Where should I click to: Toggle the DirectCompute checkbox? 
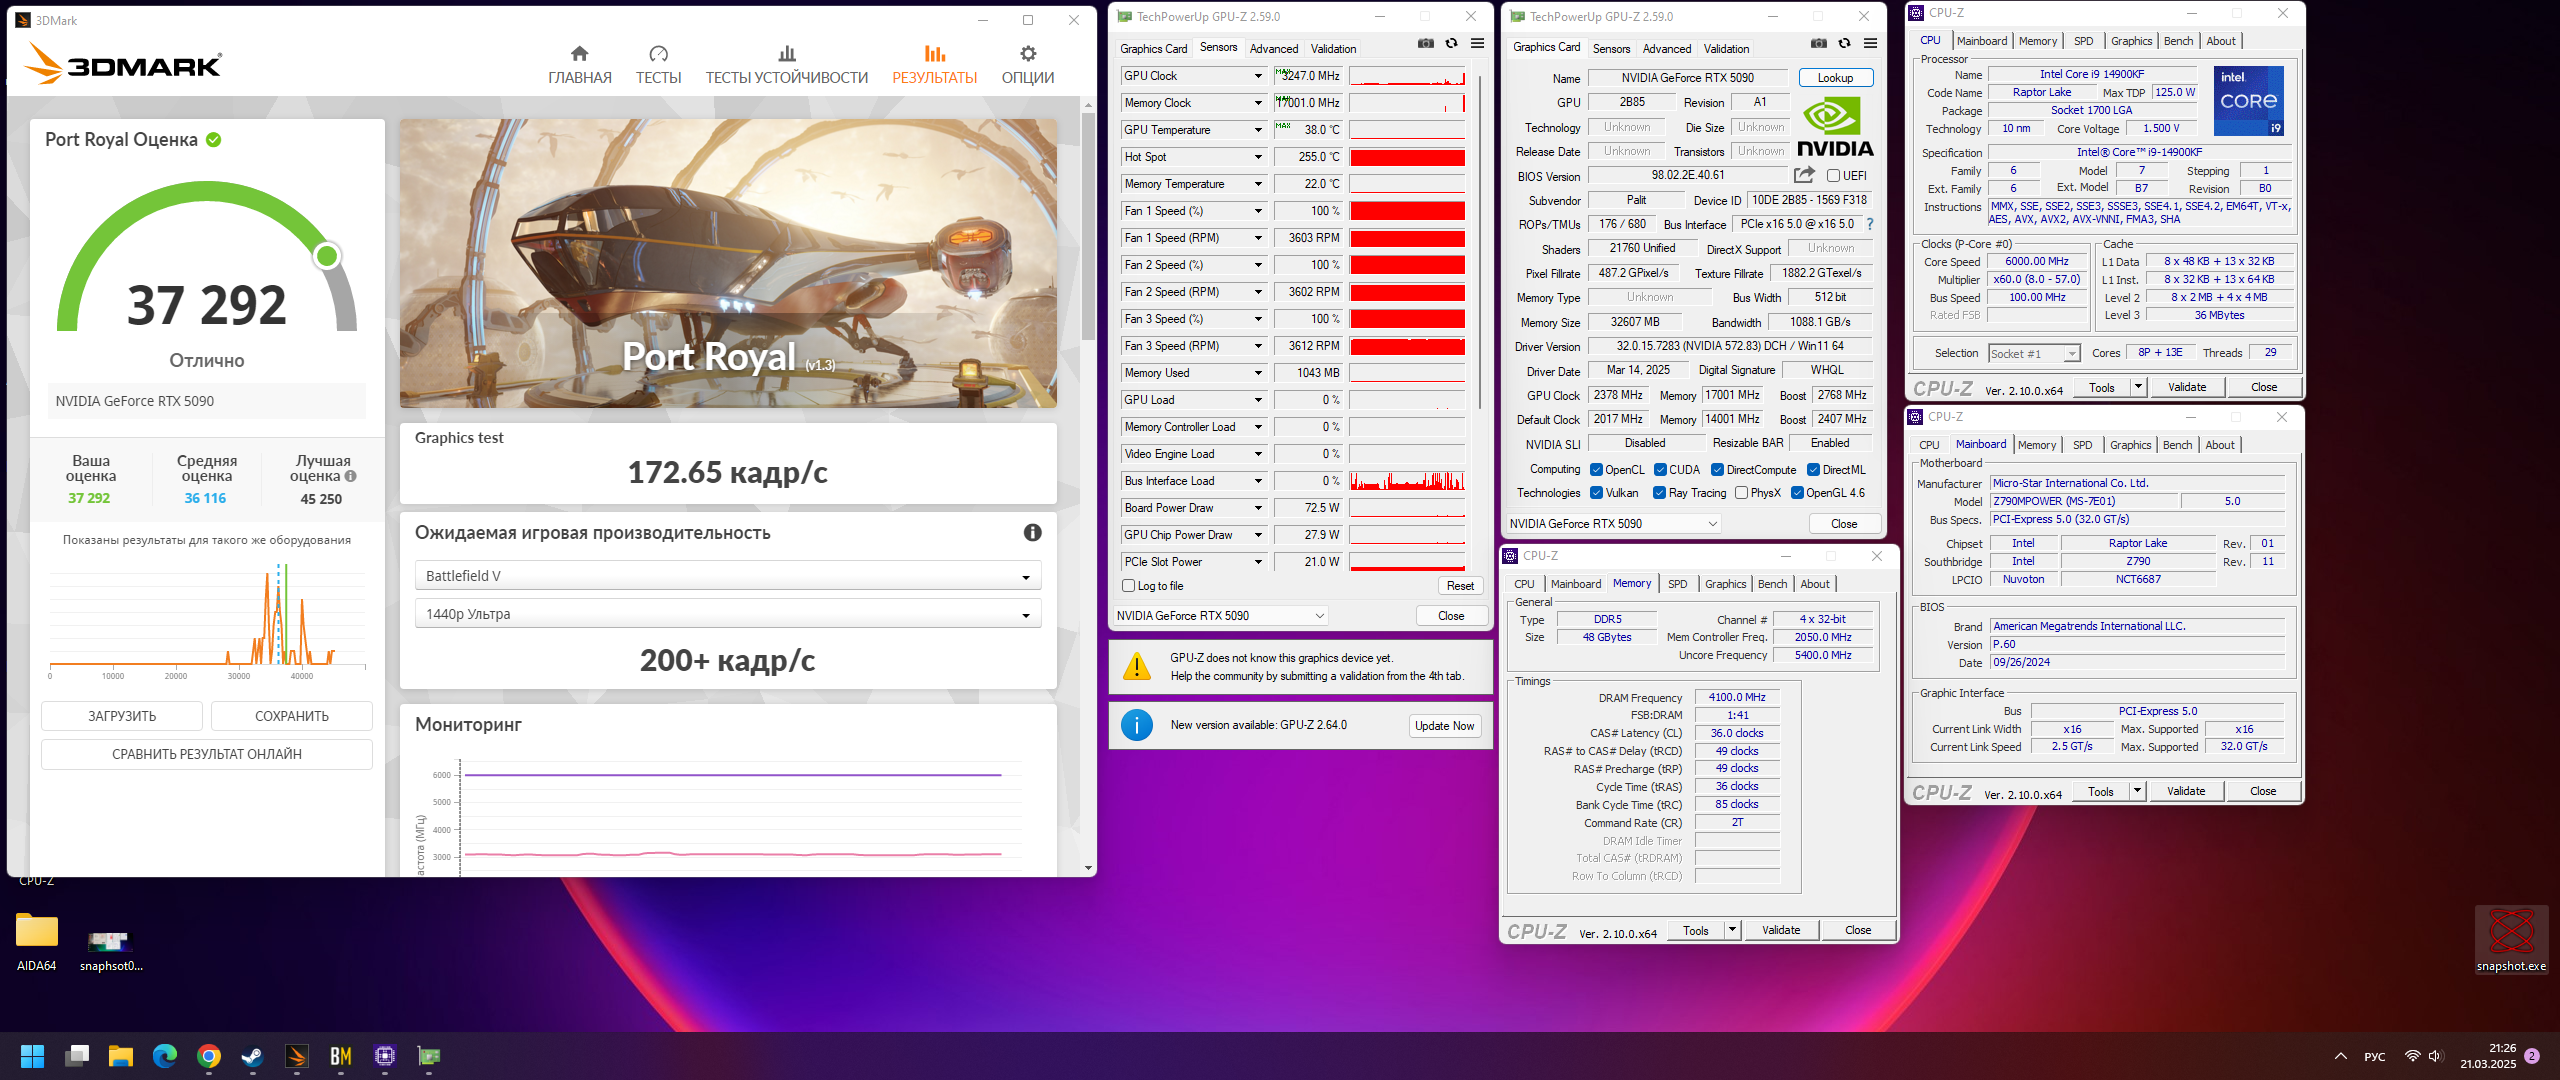click(x=1717, y=470)
